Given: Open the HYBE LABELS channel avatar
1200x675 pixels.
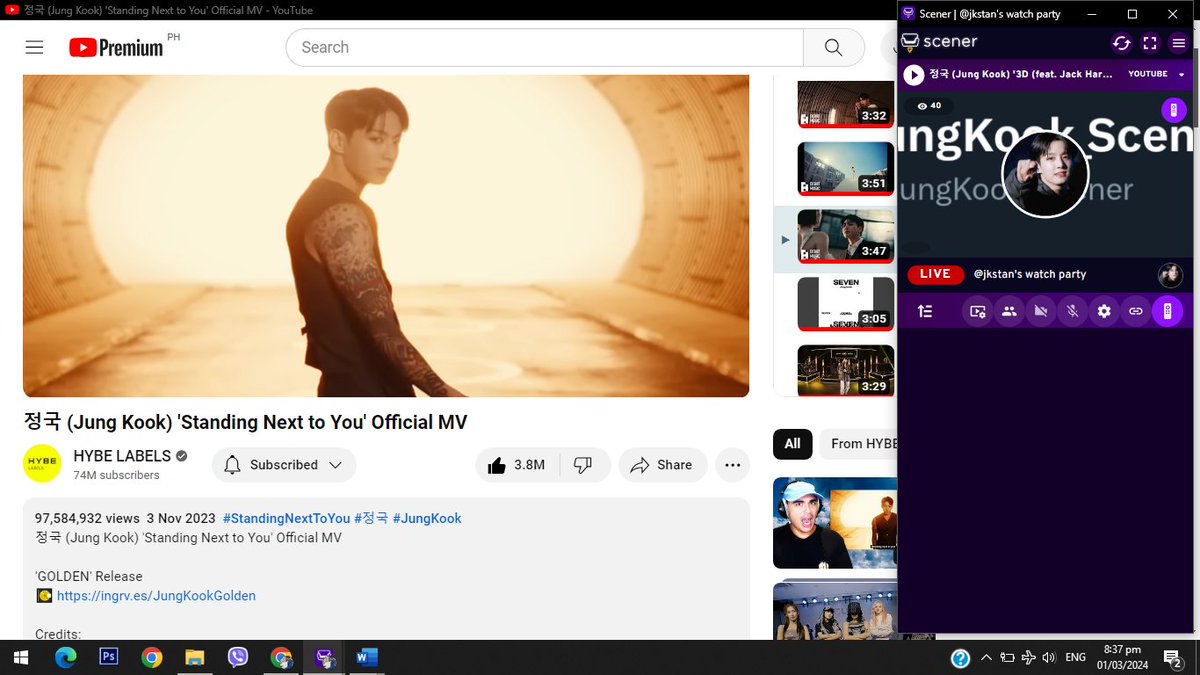Looking at the screenshot, I should click(x=42, y=464).
